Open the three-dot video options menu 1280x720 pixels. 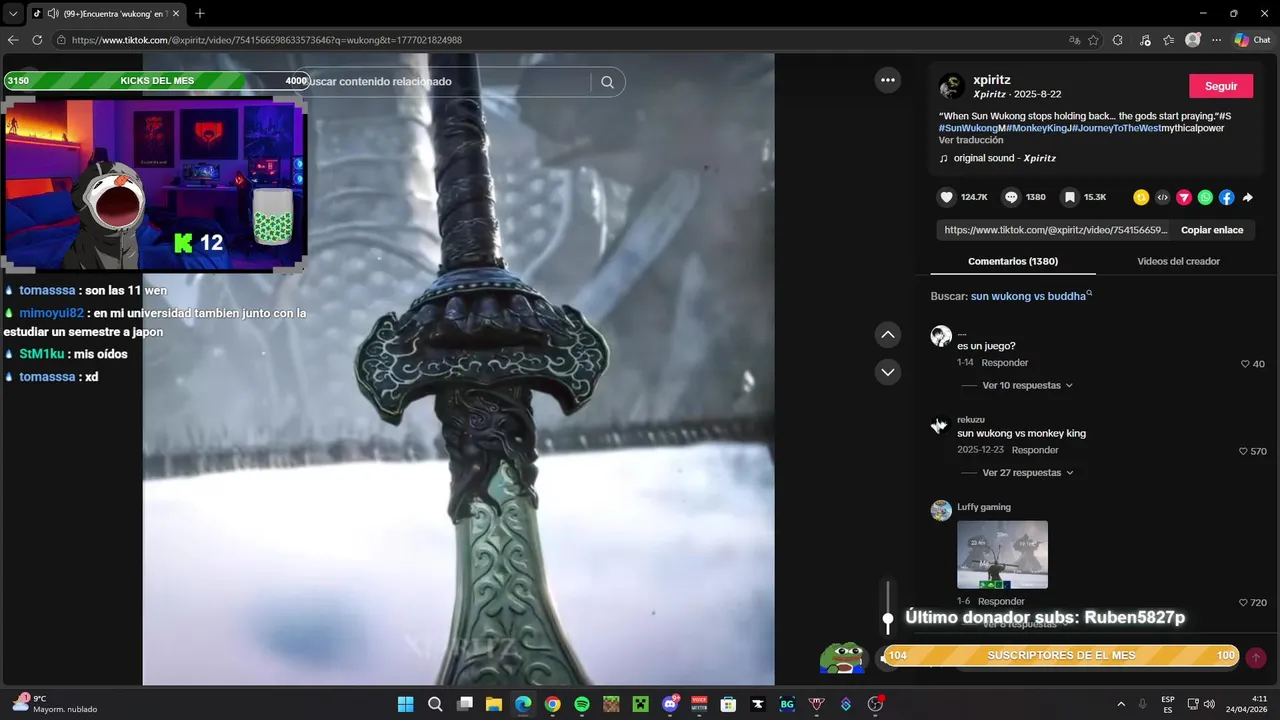(888, 81)
